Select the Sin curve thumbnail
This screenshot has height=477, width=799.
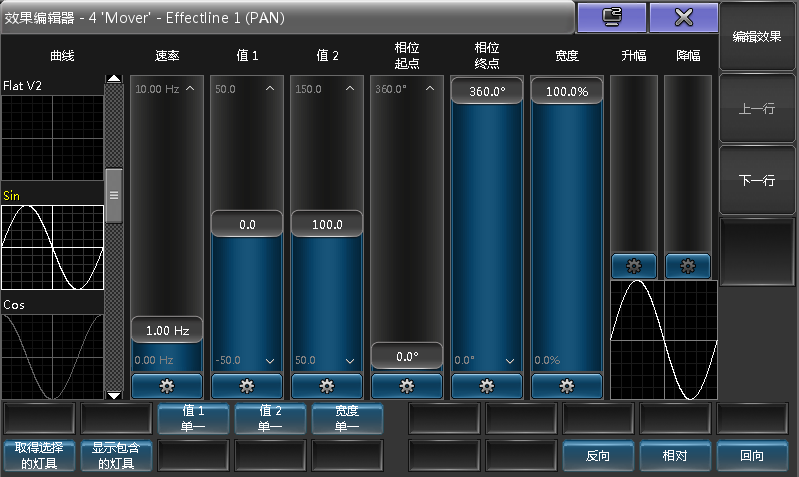point(52,247)
